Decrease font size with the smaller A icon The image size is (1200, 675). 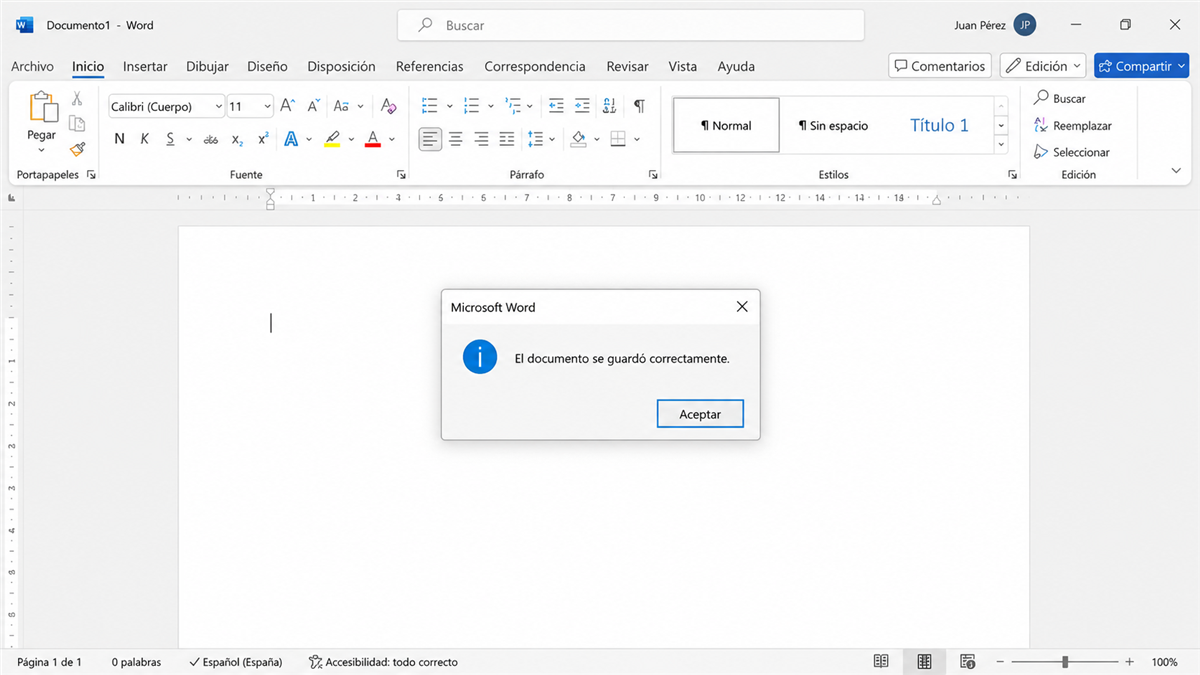click(313, 106)
